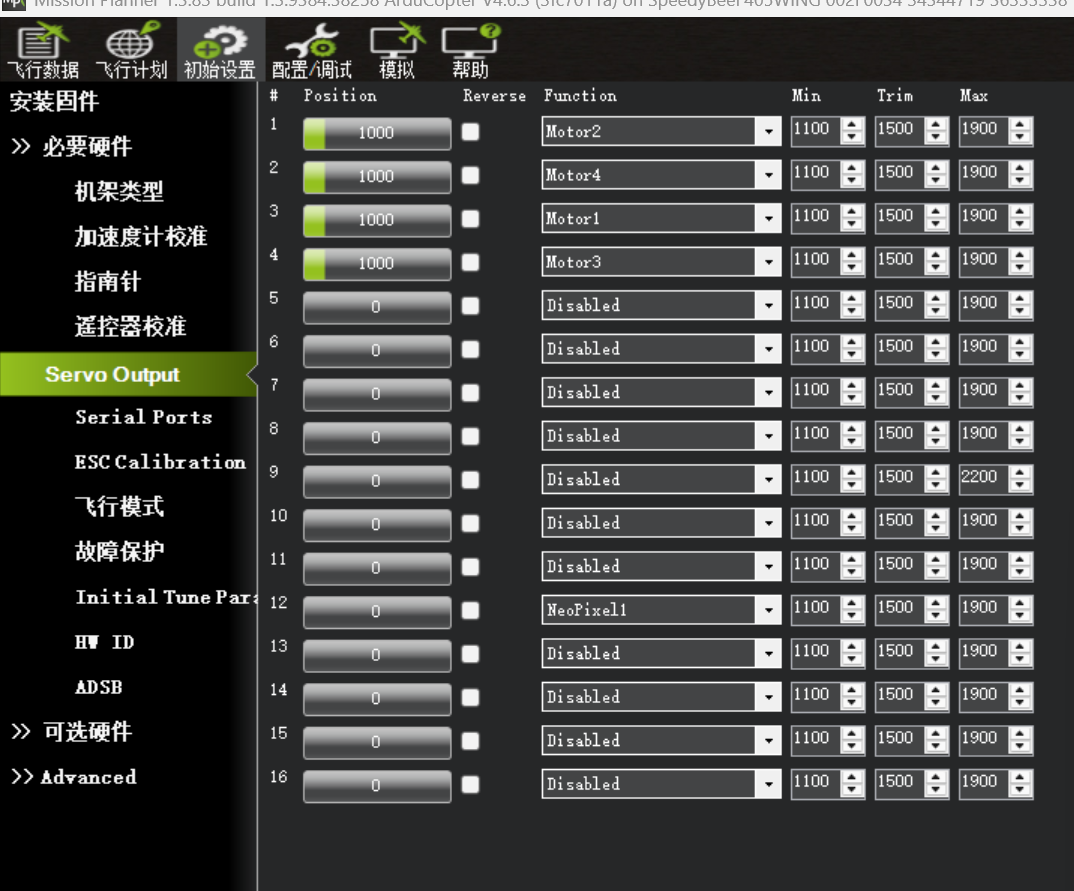Viewport: 1074px width, 891px height.
Task: Toggle Reverse checkbox for servo row 4
Action: [471, 262]
